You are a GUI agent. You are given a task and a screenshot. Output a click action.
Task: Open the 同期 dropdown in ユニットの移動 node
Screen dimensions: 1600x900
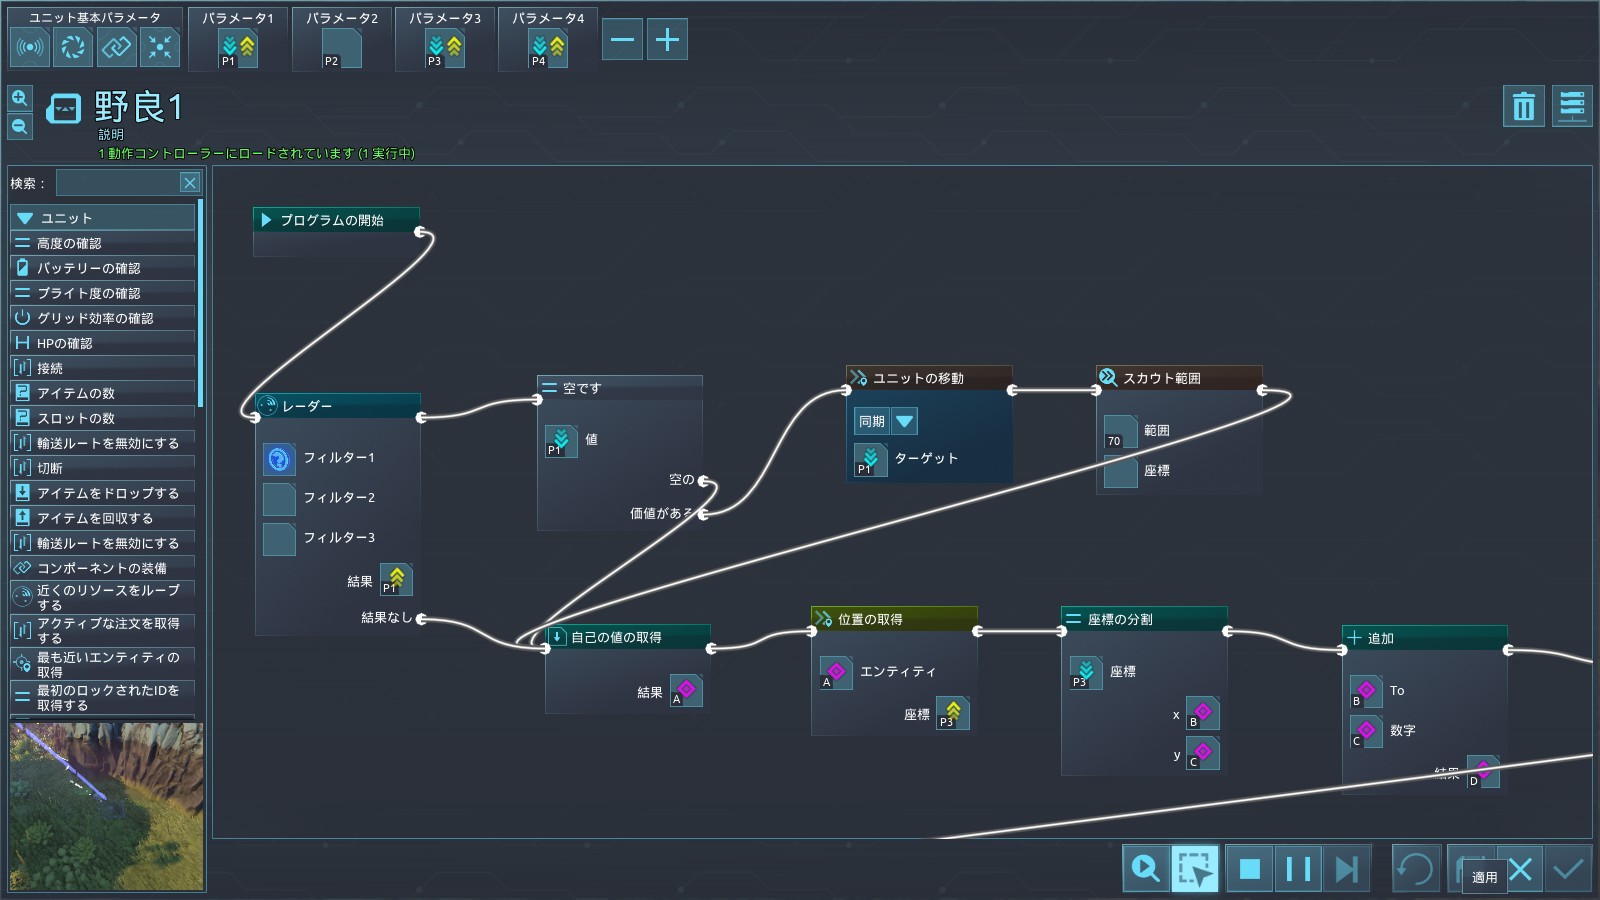point(904,421)
